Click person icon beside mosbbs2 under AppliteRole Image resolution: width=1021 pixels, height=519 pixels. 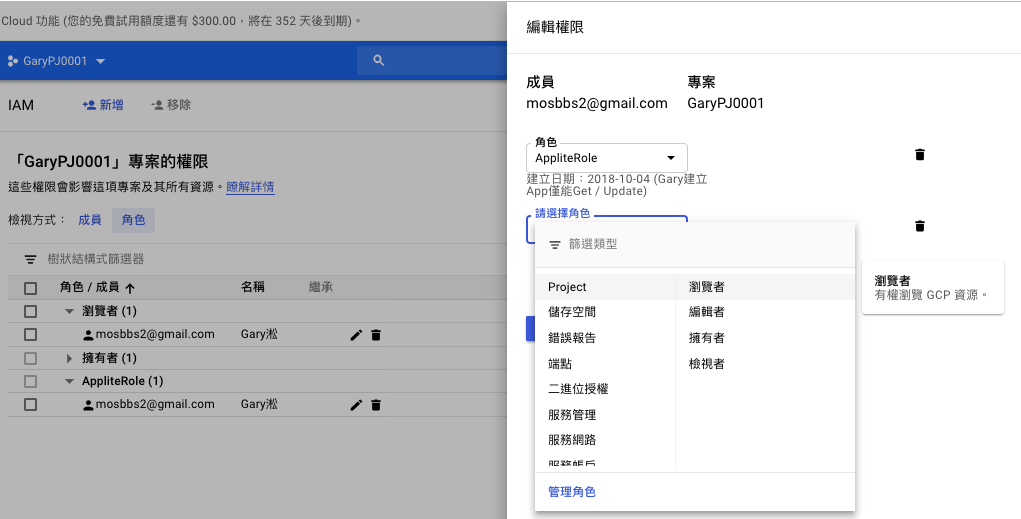[x=89, y=404]
